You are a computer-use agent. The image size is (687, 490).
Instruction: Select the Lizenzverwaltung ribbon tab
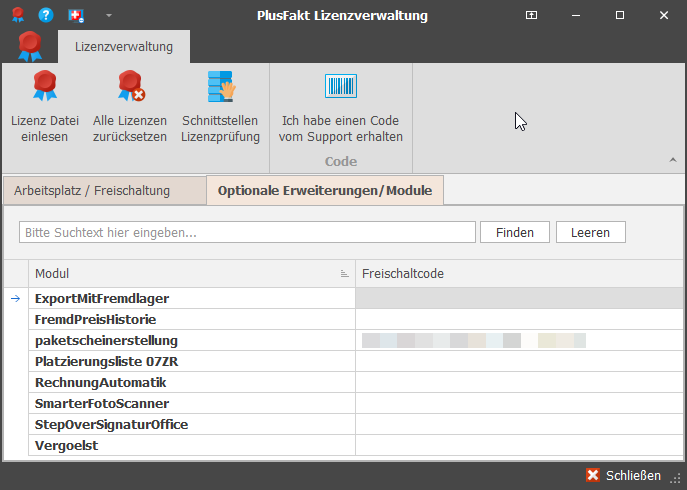coord(124,46)
